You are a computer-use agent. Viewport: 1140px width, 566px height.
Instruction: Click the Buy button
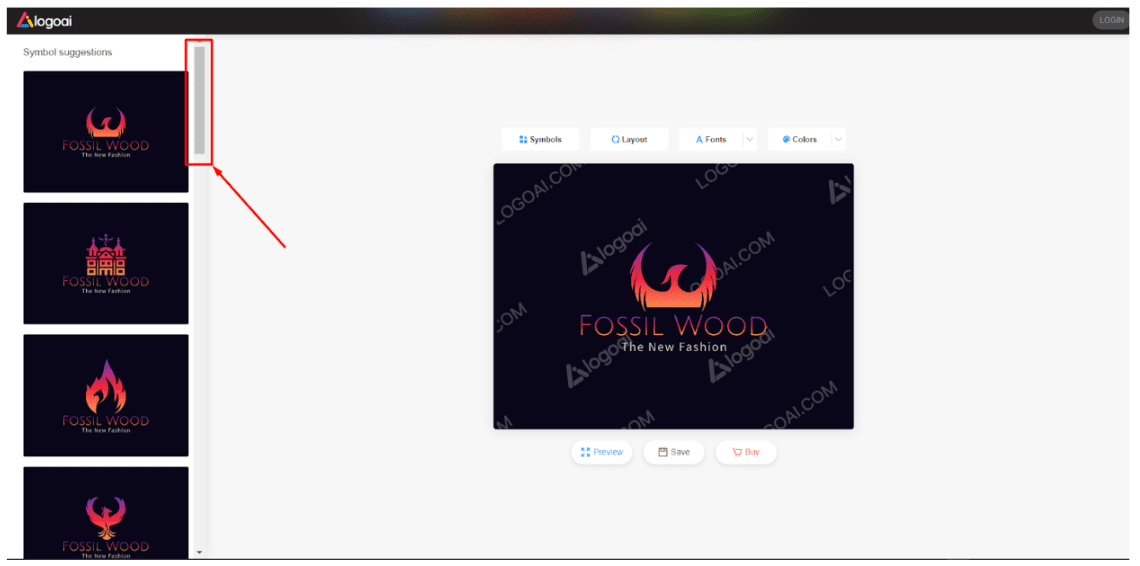[x=746, y=452]
